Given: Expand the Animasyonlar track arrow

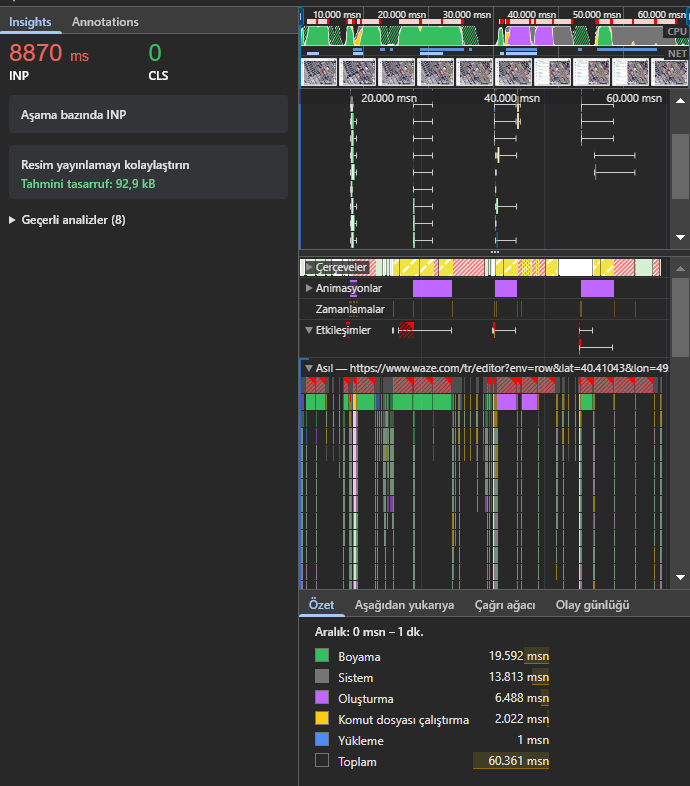Looking at the screenshot, I should 309,288.
